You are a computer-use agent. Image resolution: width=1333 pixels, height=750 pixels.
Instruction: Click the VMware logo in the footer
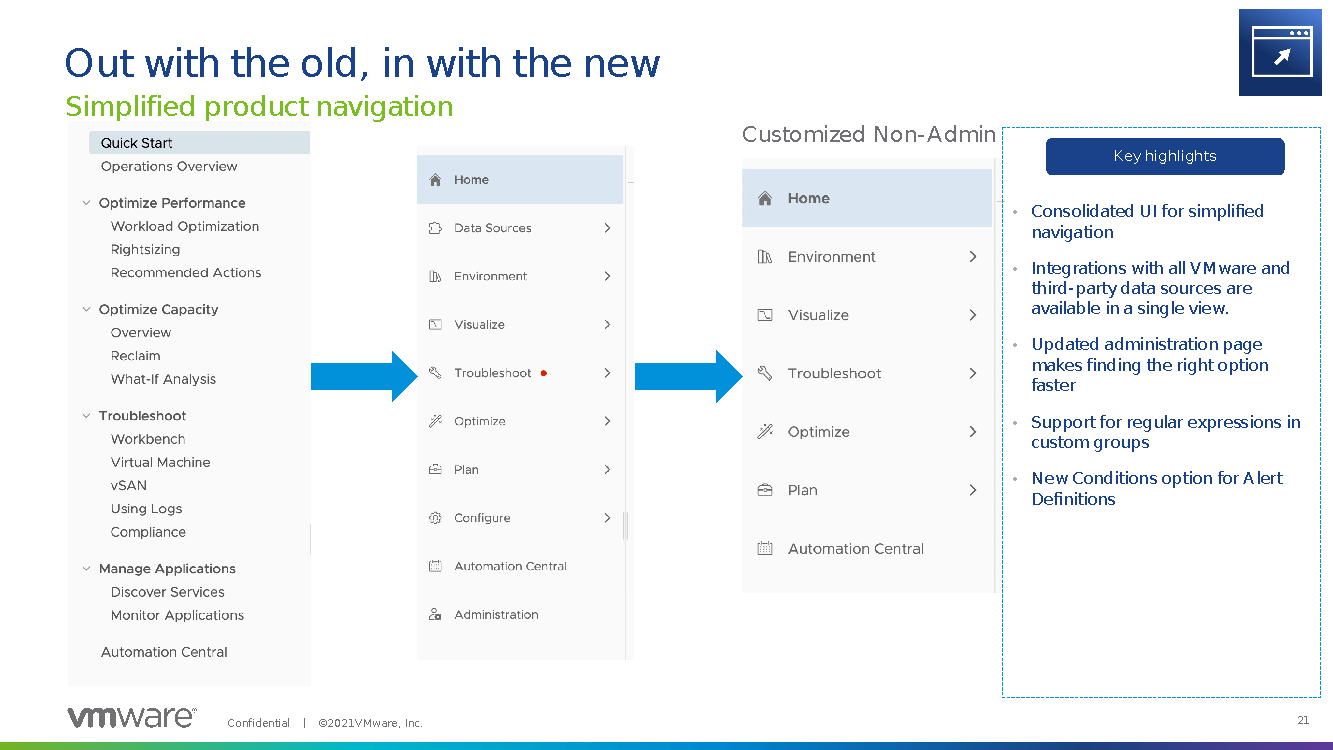click(131, 717)
